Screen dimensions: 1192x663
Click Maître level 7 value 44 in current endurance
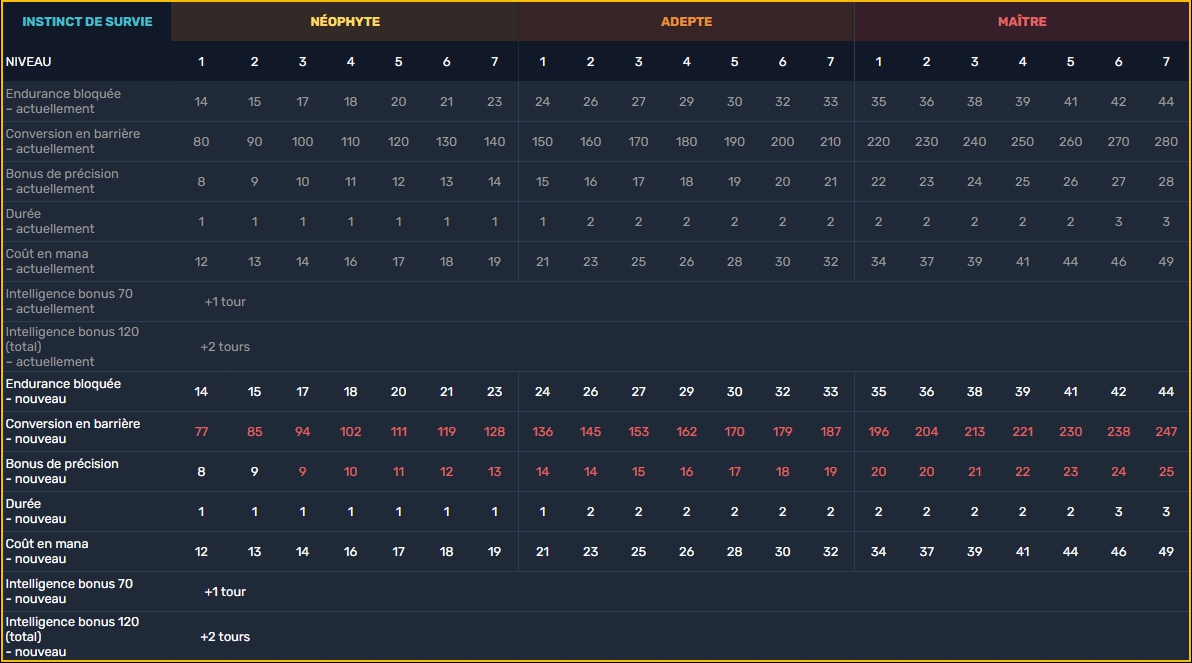point(1166,101)
